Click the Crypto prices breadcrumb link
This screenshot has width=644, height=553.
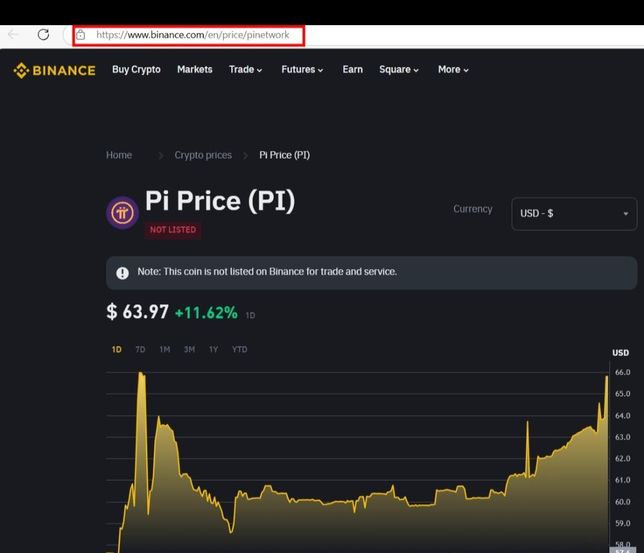point(203,155)
